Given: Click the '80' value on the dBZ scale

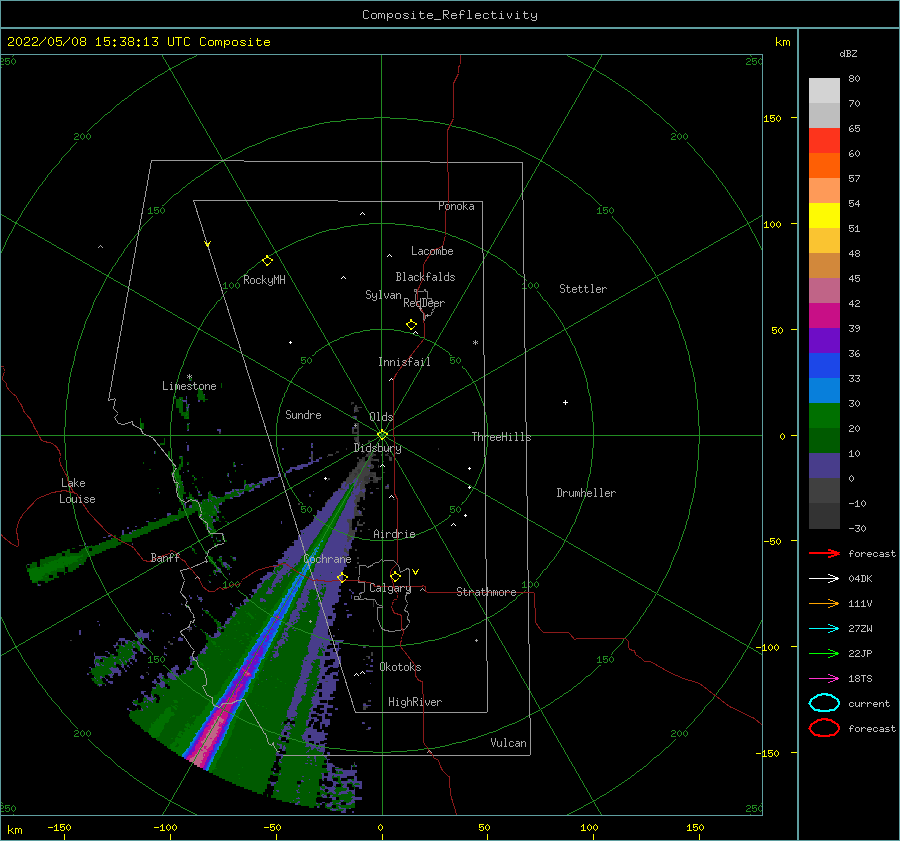Looking at the screenshot, I should click(854, 79).
